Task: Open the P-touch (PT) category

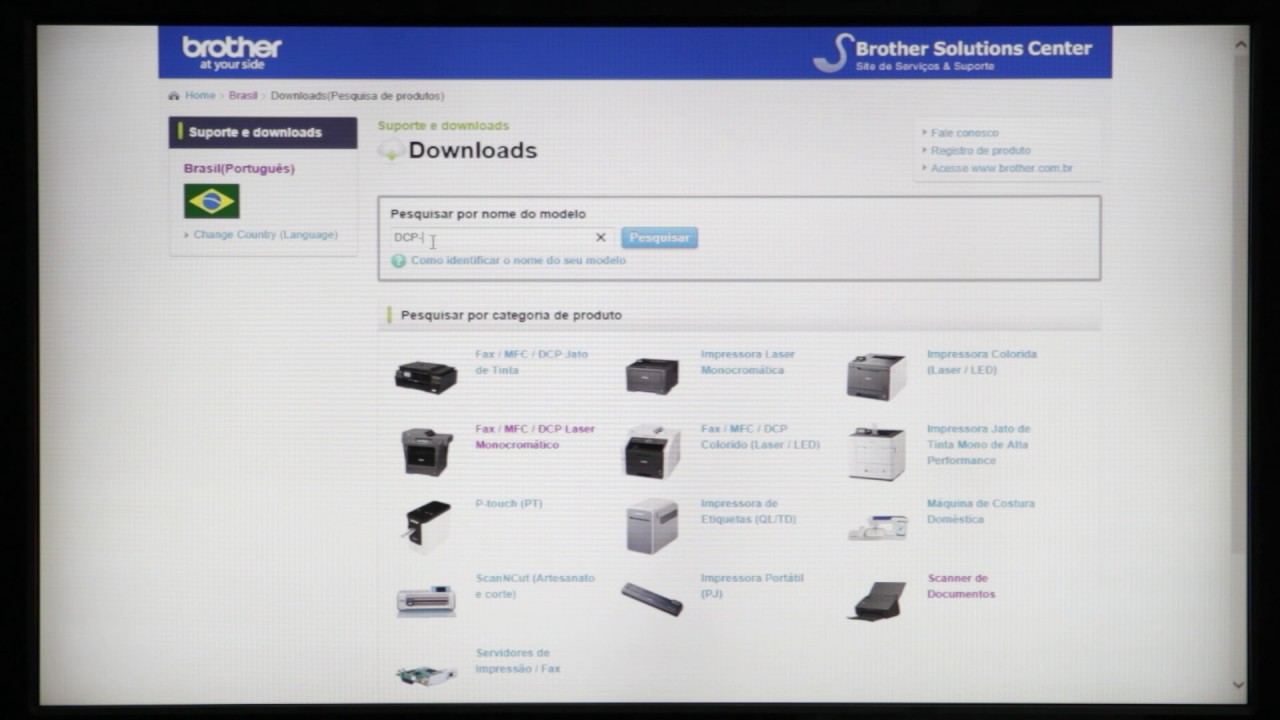Action: [x=509, y=504]
